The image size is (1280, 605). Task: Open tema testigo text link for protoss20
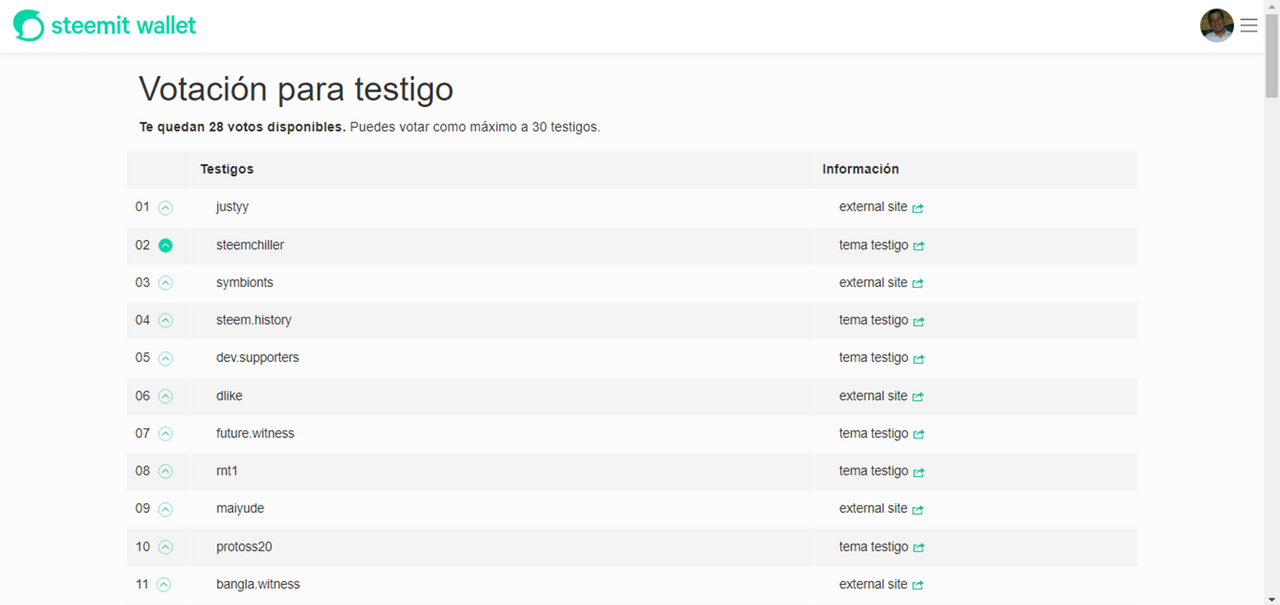873,547
